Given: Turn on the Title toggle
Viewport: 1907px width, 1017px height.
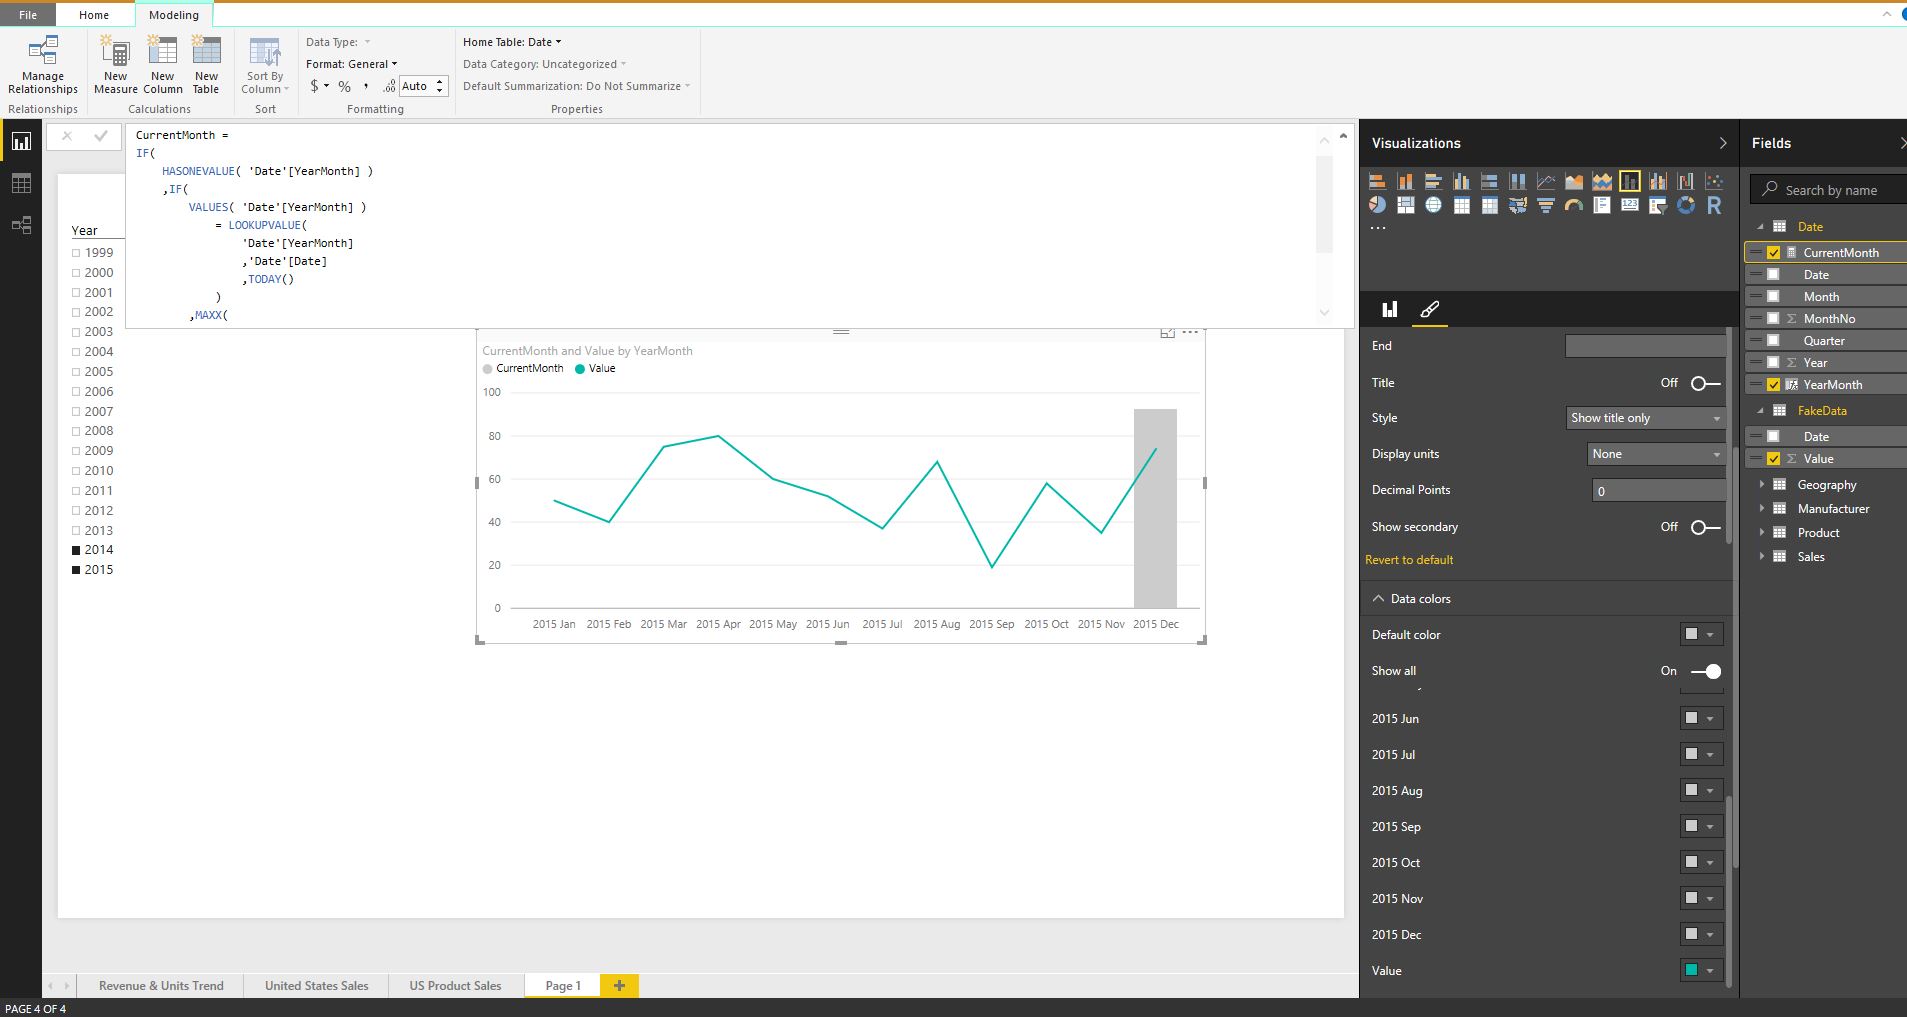Looking at the screenshot, I should click(1705, 383).
